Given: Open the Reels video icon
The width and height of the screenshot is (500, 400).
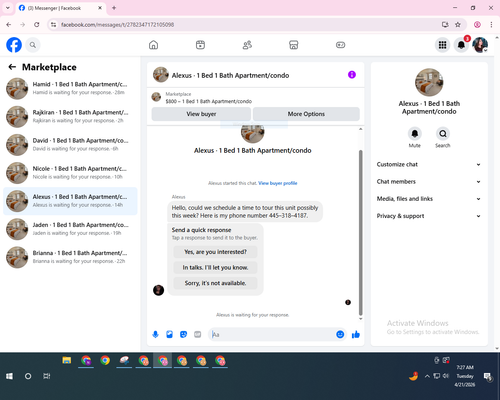Looking at the screenshot, I should point(200,45).
